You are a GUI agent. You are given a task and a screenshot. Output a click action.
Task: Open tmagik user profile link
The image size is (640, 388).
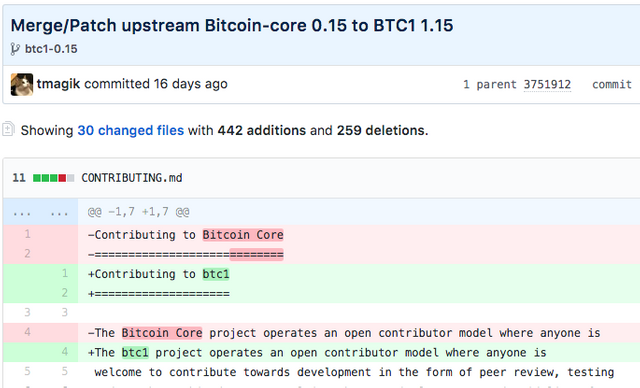pos(58,84)
